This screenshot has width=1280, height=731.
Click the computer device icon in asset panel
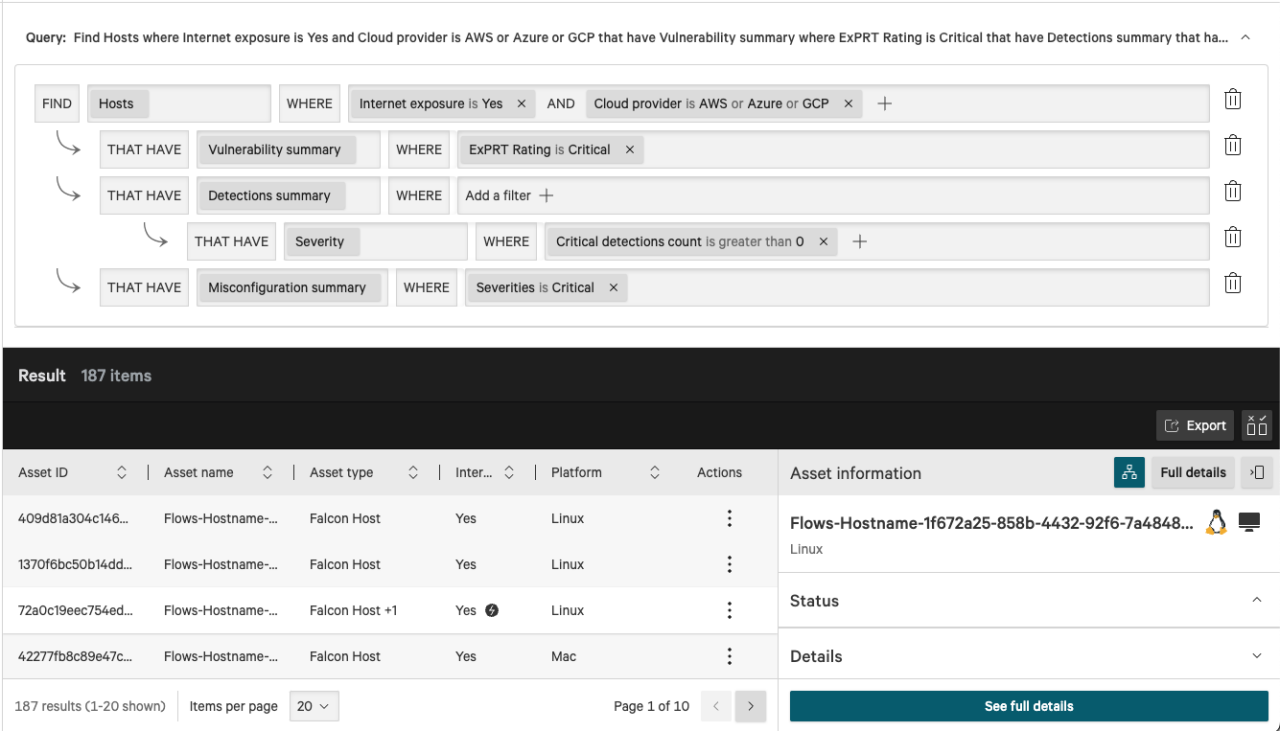click(x=1249, y=522)
